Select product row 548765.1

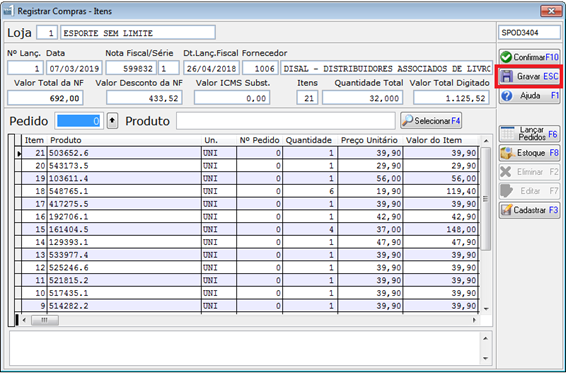pos(247,191)
